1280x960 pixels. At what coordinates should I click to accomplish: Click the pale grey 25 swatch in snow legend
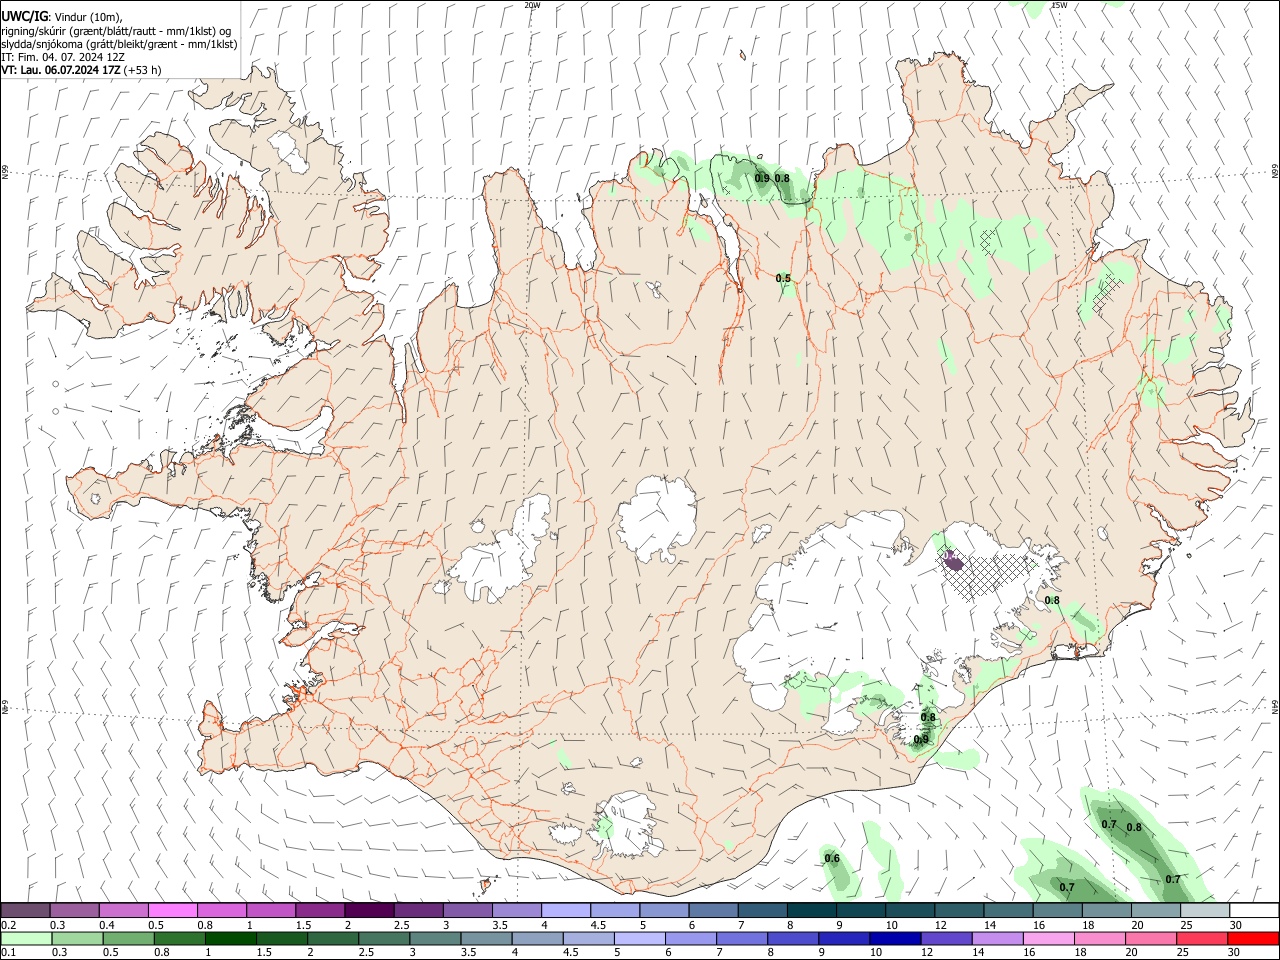point(1206,910)
